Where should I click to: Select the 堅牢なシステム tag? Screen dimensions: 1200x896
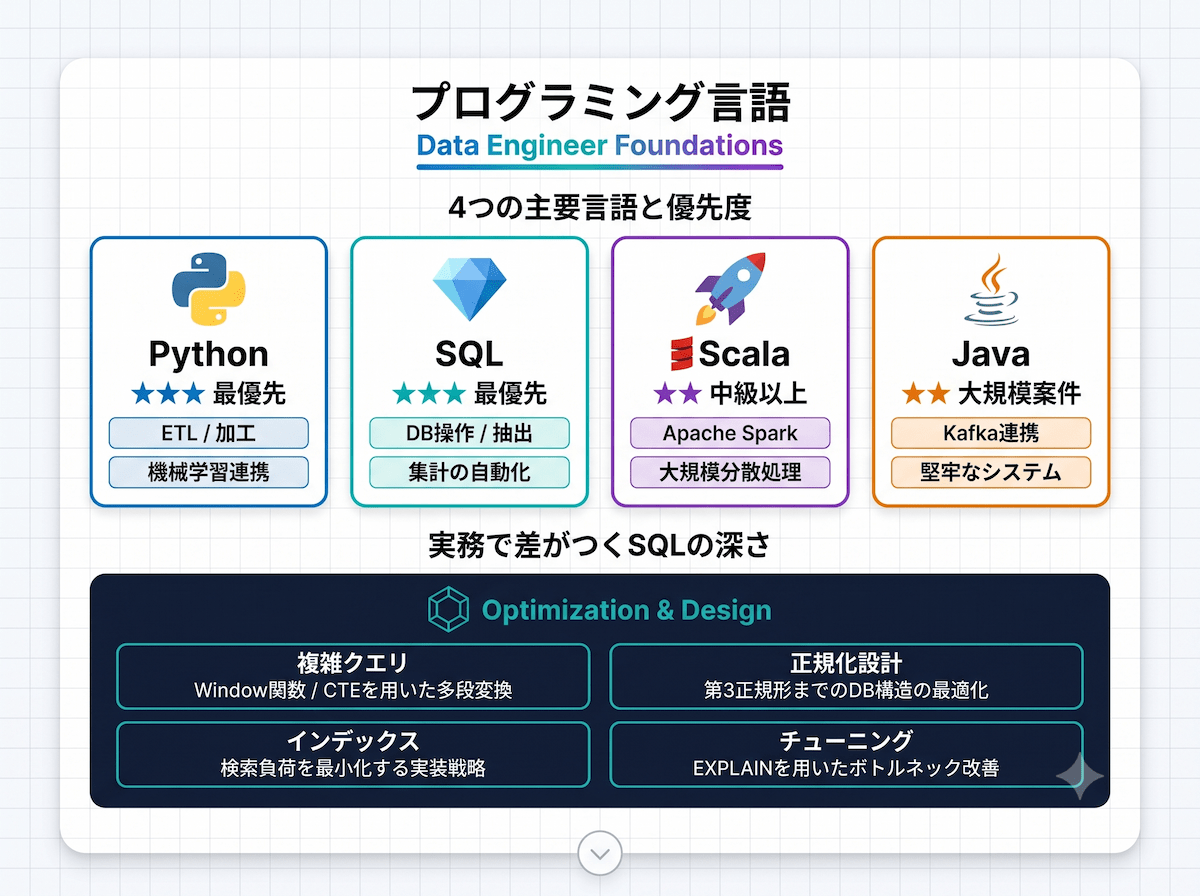pos(991,472)
